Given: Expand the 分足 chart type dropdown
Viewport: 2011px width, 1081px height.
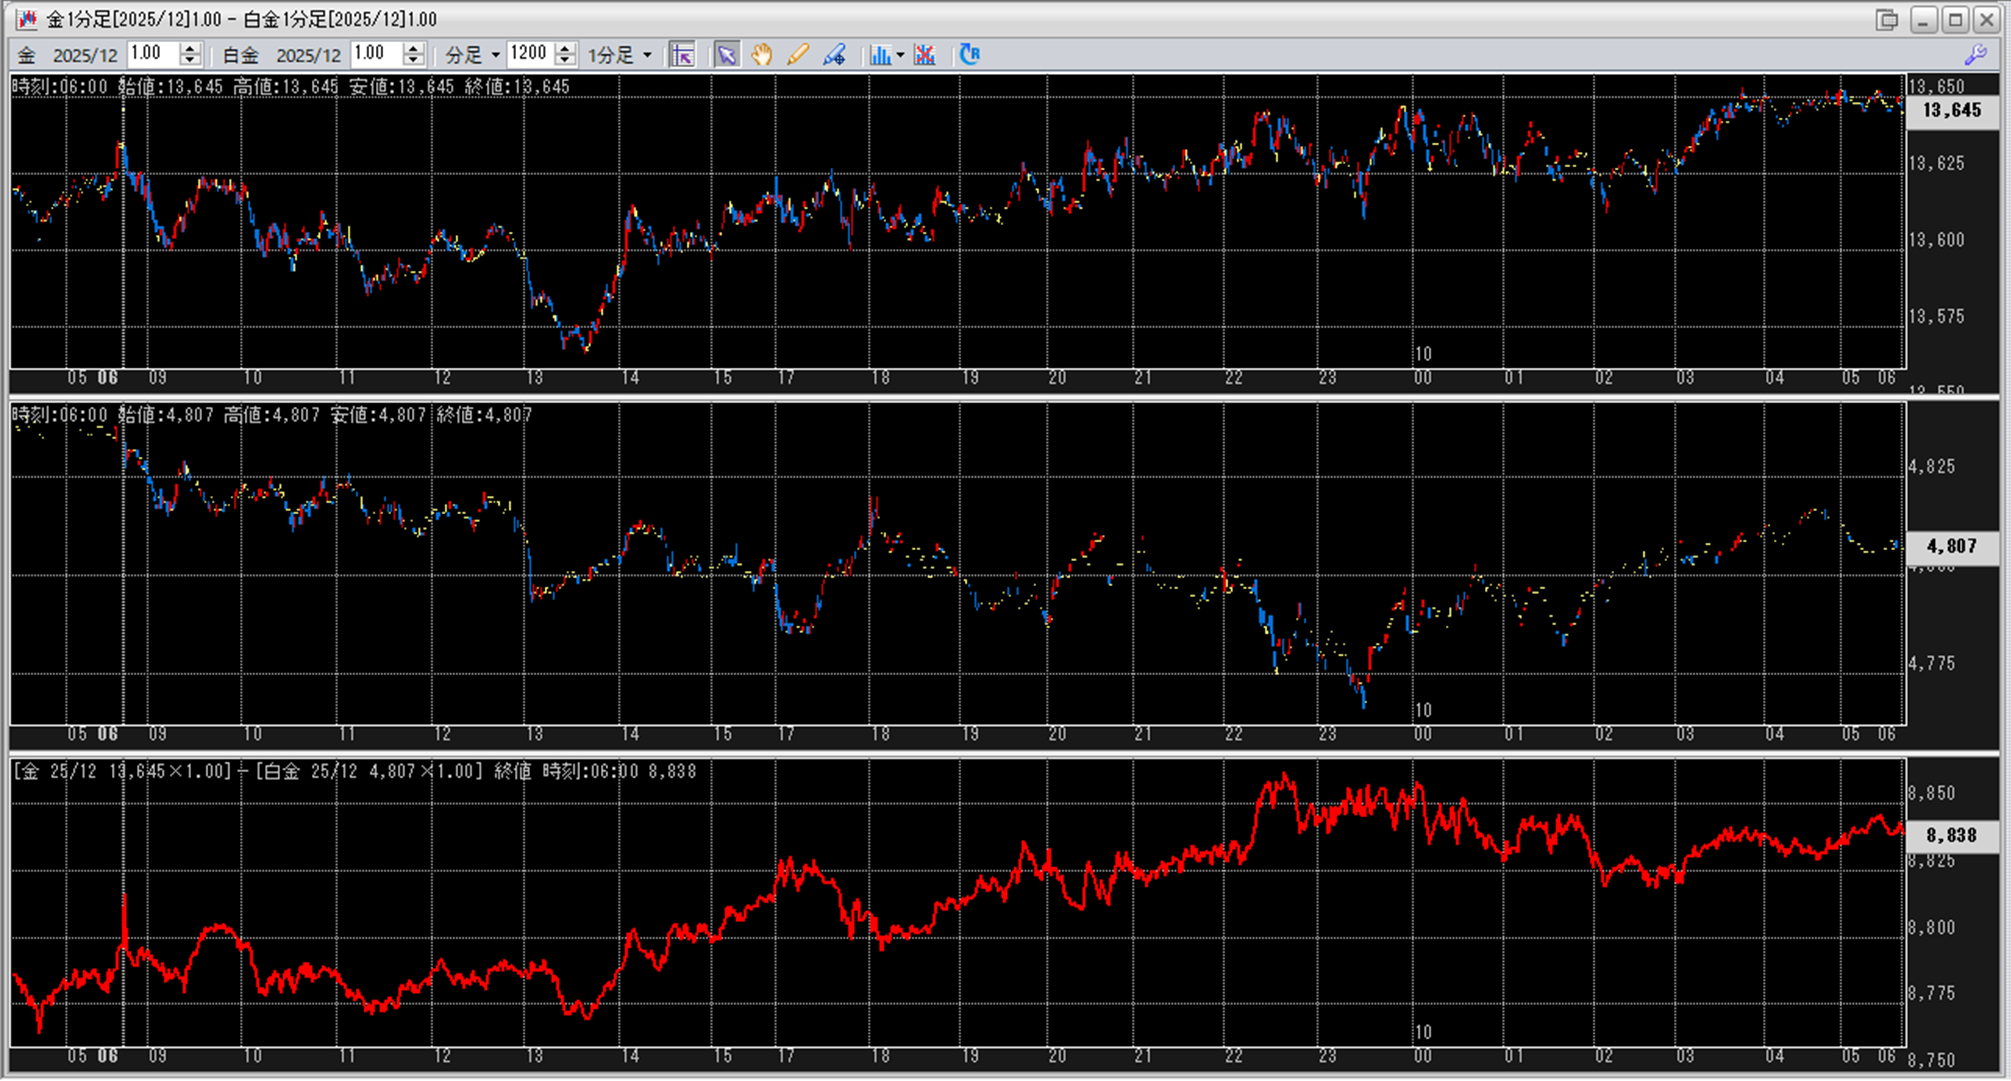Looking at the screenshot, I should [495, 55].
